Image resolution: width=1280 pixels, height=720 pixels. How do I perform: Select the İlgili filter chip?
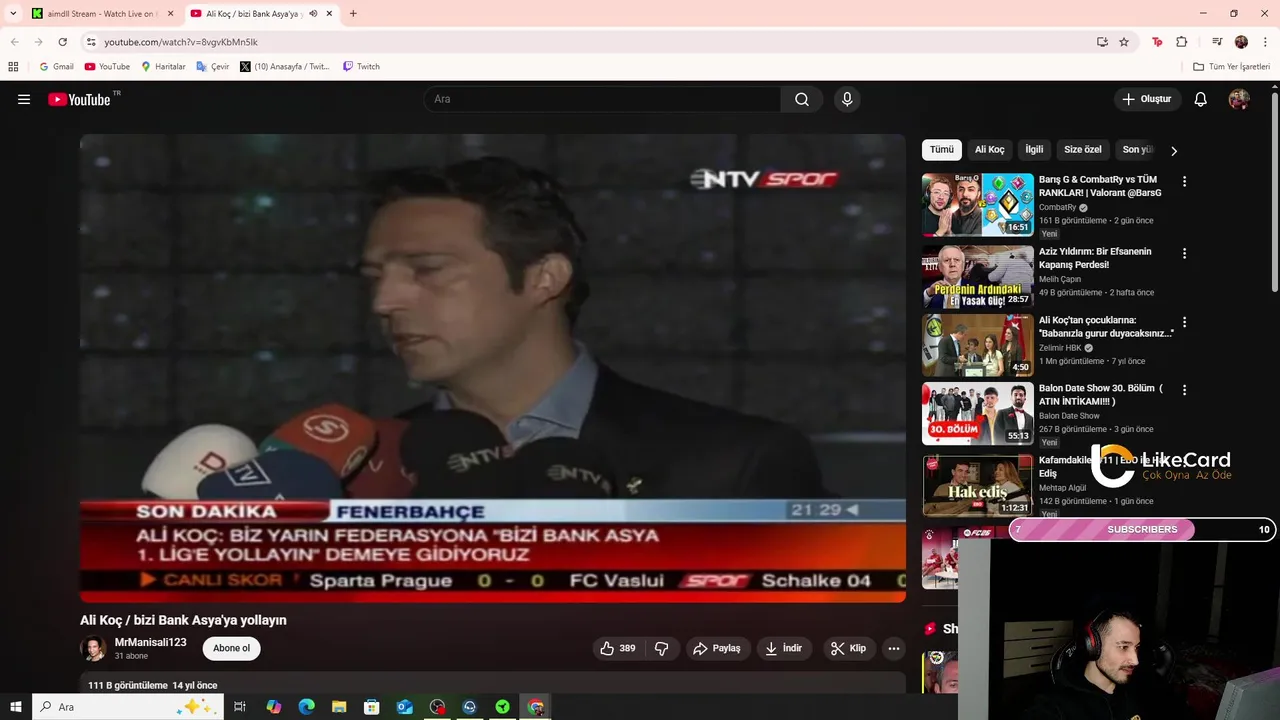1034,150
